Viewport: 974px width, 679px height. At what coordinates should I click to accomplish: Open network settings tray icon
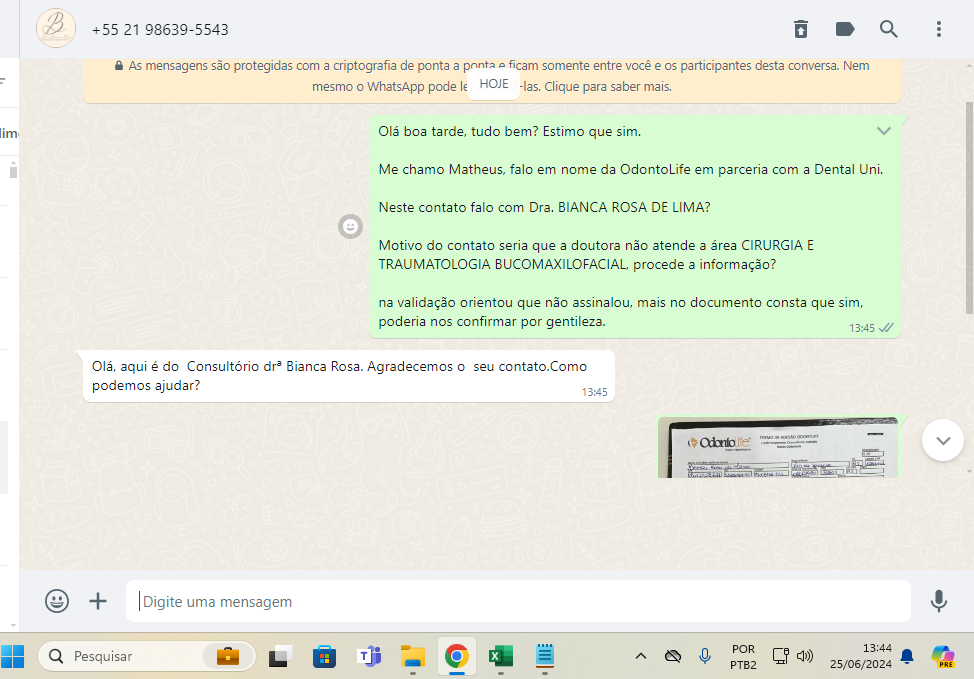[781, 656]
